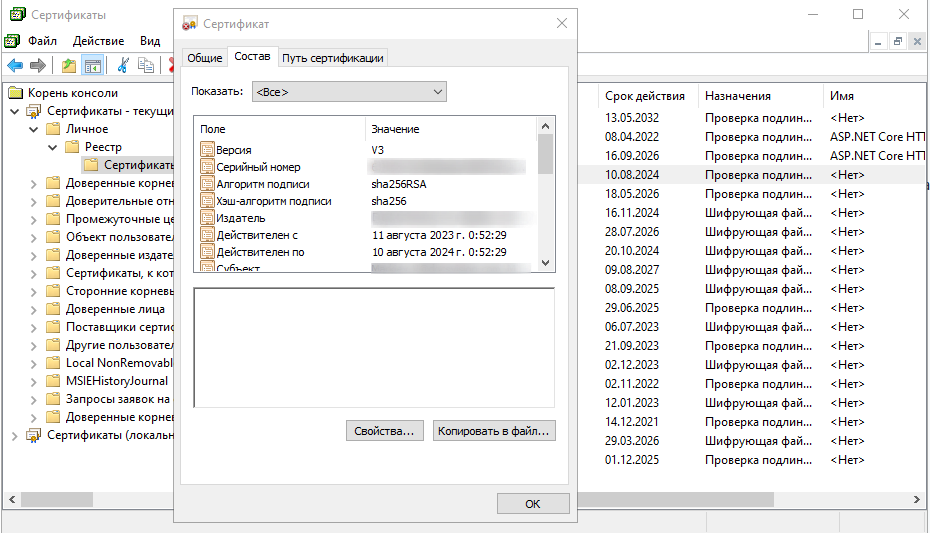Image resolution: width=930 pixels, height=533 pixels.
Task: Click the Up one level folder icon
Action: [68, 66]
